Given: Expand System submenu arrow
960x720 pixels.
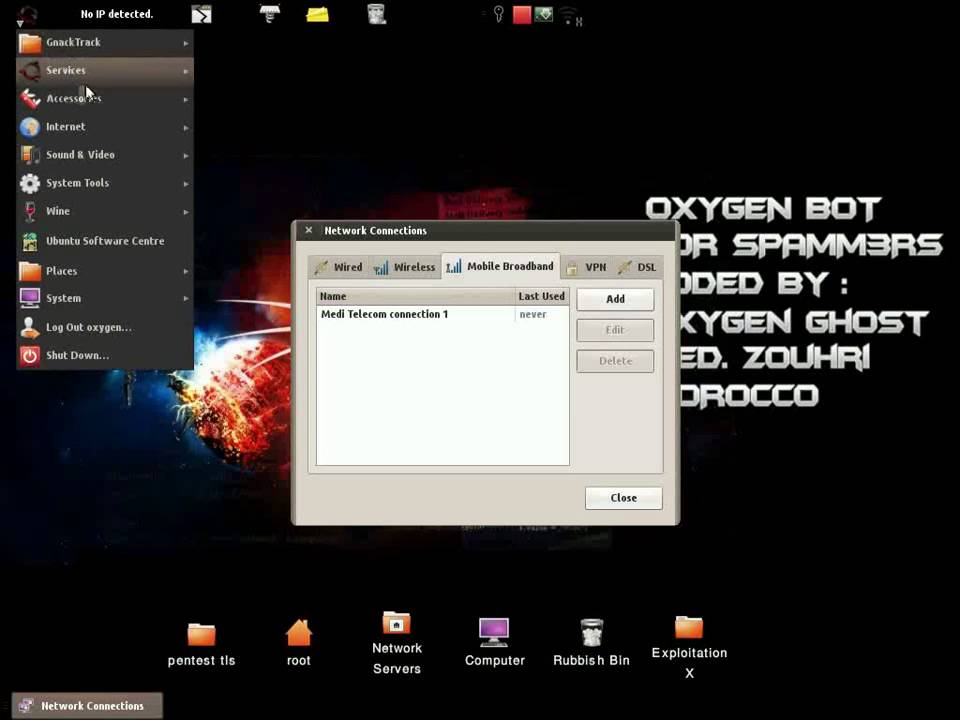Looking at the screenshot, I should click(x=186, y=299).
